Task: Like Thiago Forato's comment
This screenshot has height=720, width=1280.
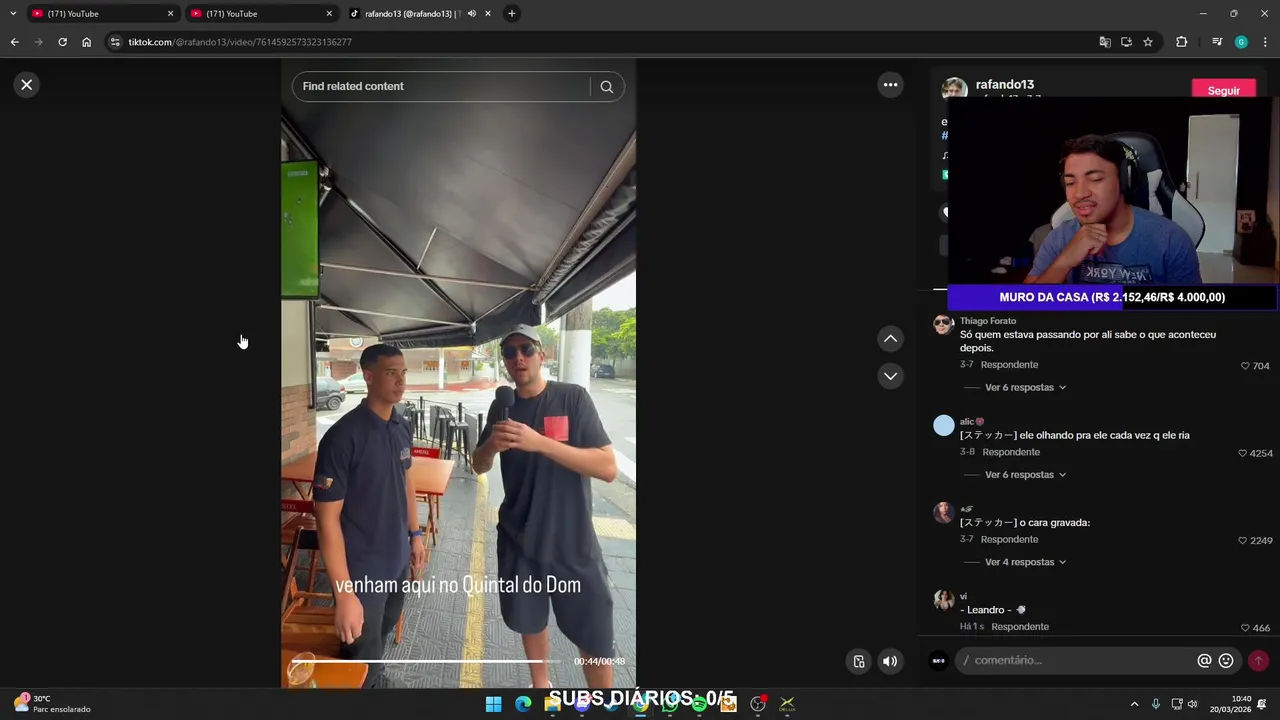Action: pyautogui.click(x=1245, y=366)
